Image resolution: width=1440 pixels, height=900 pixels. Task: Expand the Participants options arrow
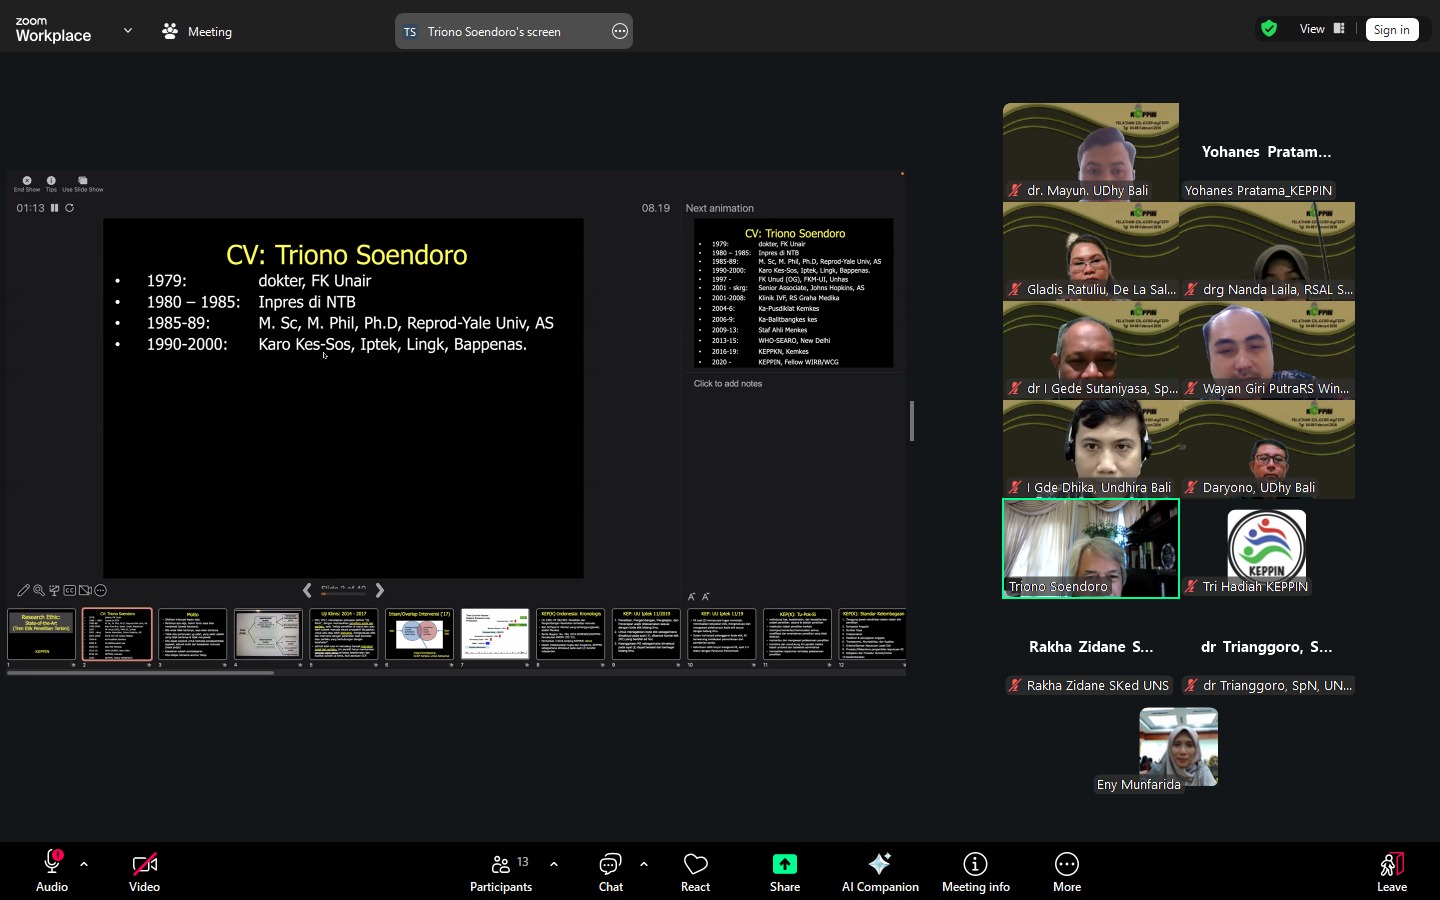[x=554, y=864]
